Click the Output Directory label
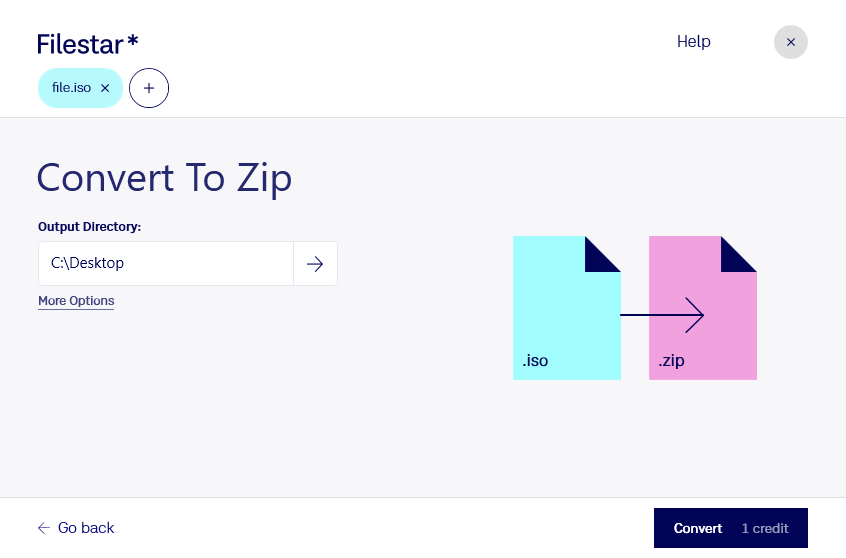Screen dimensions: 846x558 click(x=90, y=227)
